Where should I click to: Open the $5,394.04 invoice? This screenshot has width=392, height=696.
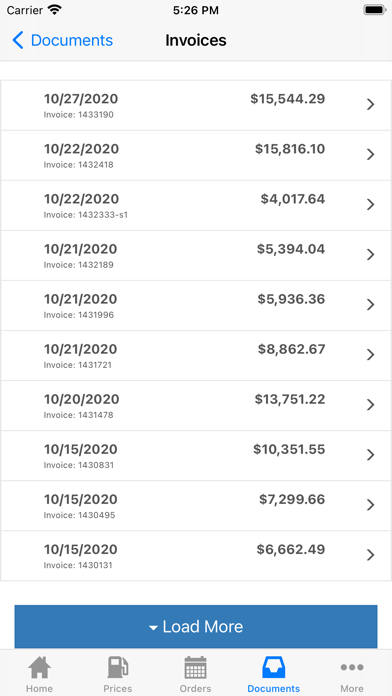click(x=196, y=255)
